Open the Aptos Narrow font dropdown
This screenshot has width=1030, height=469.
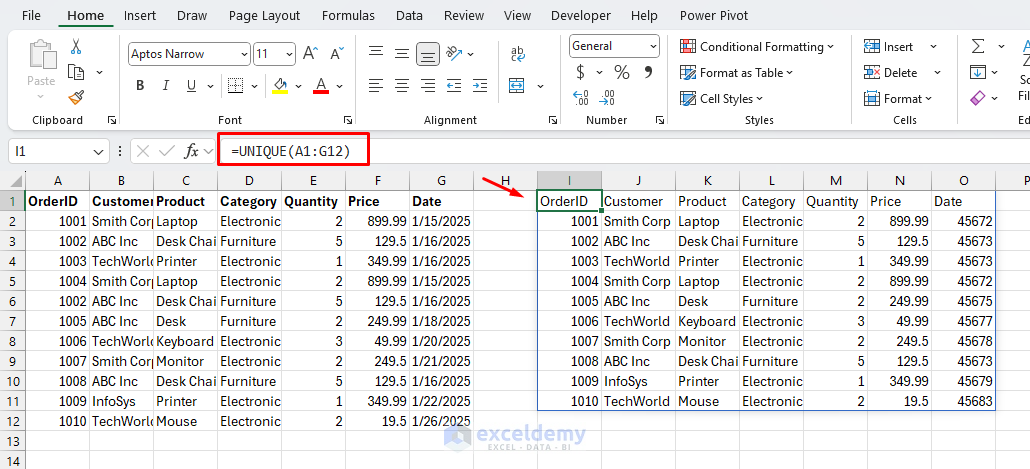point(245,54)
